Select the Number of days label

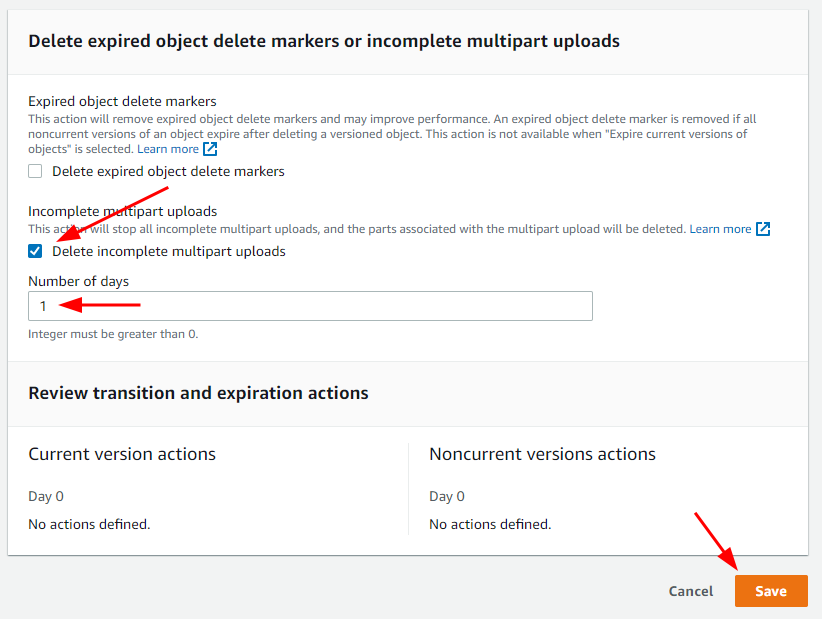[x=79, y=281]
